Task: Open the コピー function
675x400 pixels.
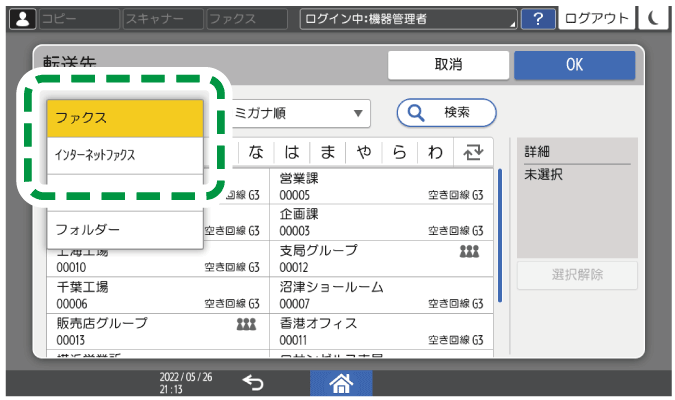Action: pyautogui.click(x=79, y=19)
